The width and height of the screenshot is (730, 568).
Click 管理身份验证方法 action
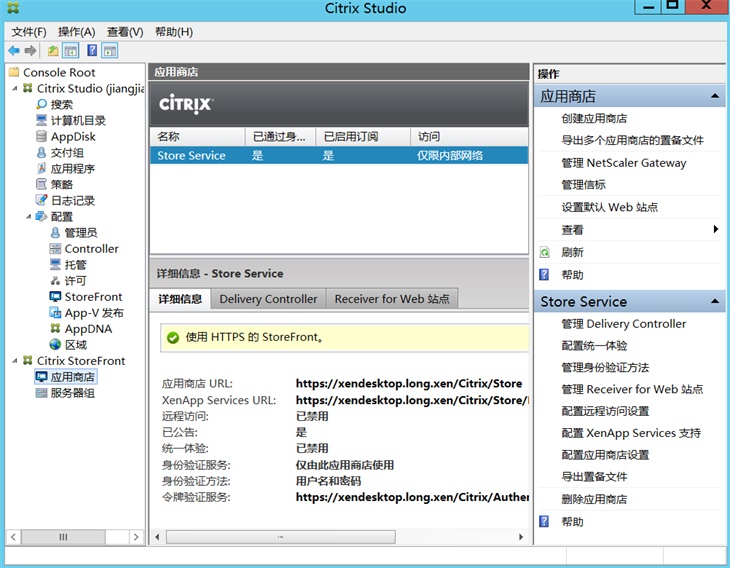pyautogui.click(x=605, y=367)
